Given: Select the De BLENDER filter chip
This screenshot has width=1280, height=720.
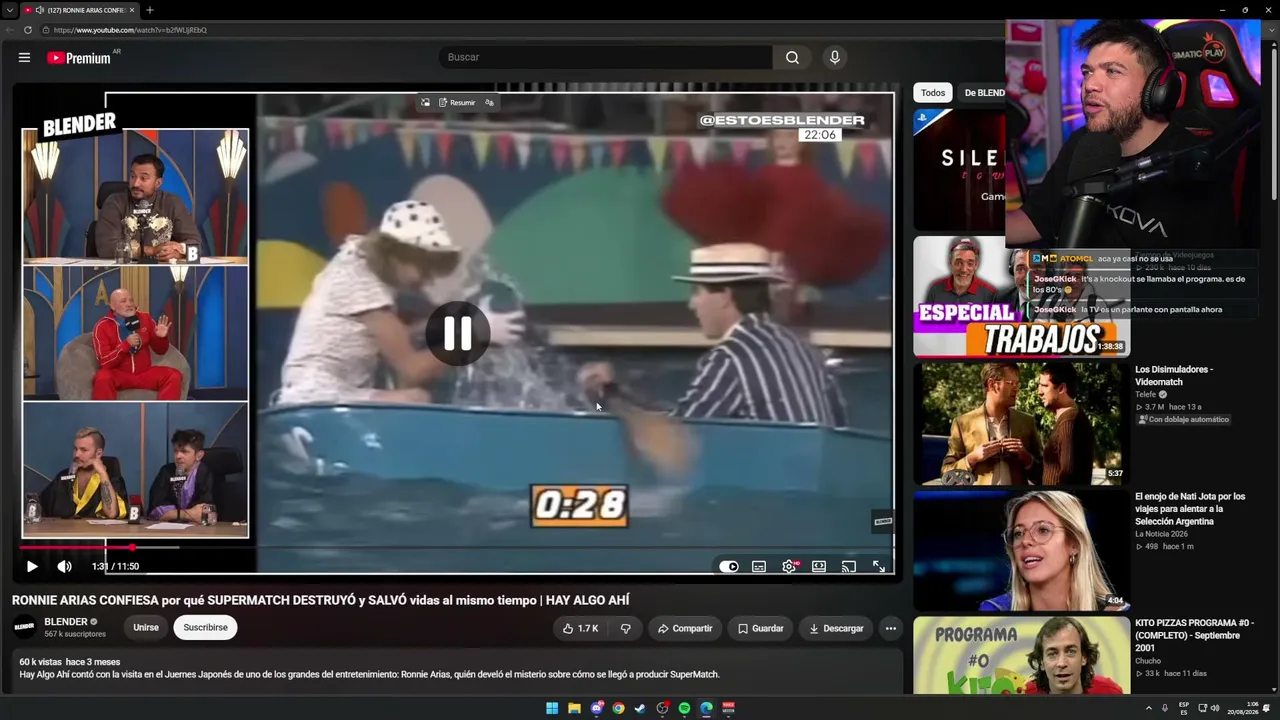Looking at the screenshot, I should 984,93.
